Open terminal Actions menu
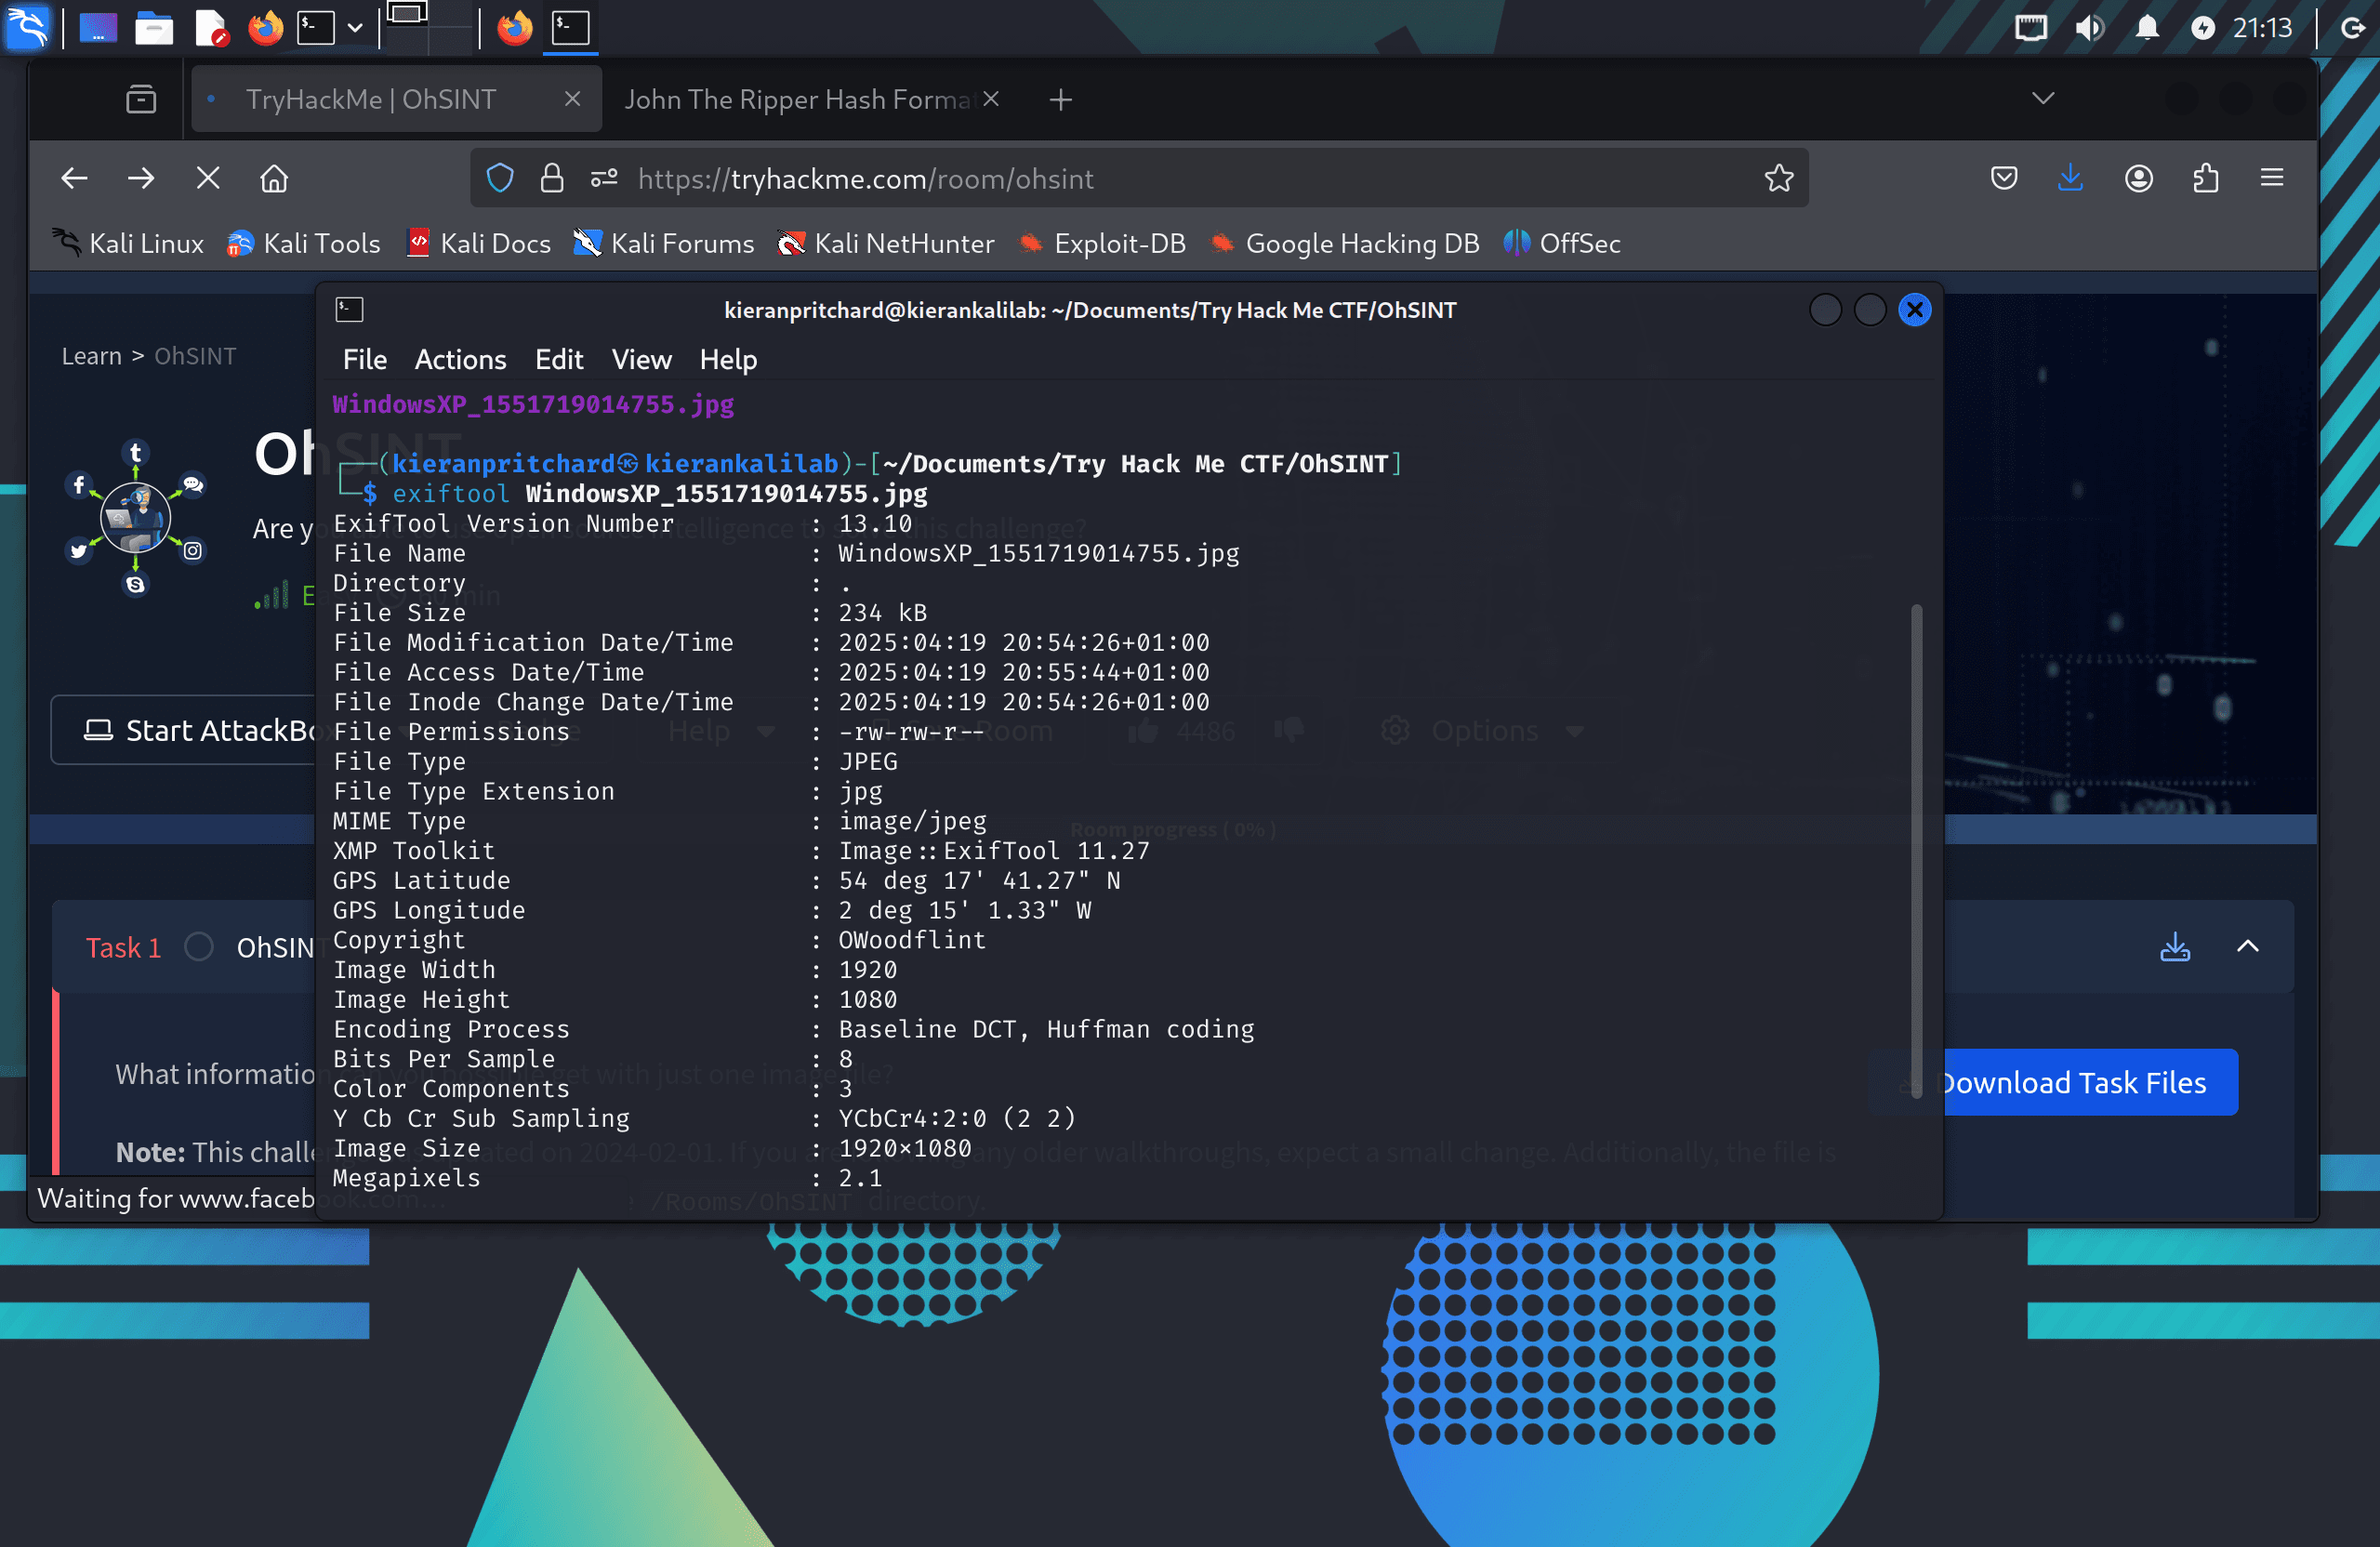This screenshot has height=1547, width=2380. coord(461,359)
